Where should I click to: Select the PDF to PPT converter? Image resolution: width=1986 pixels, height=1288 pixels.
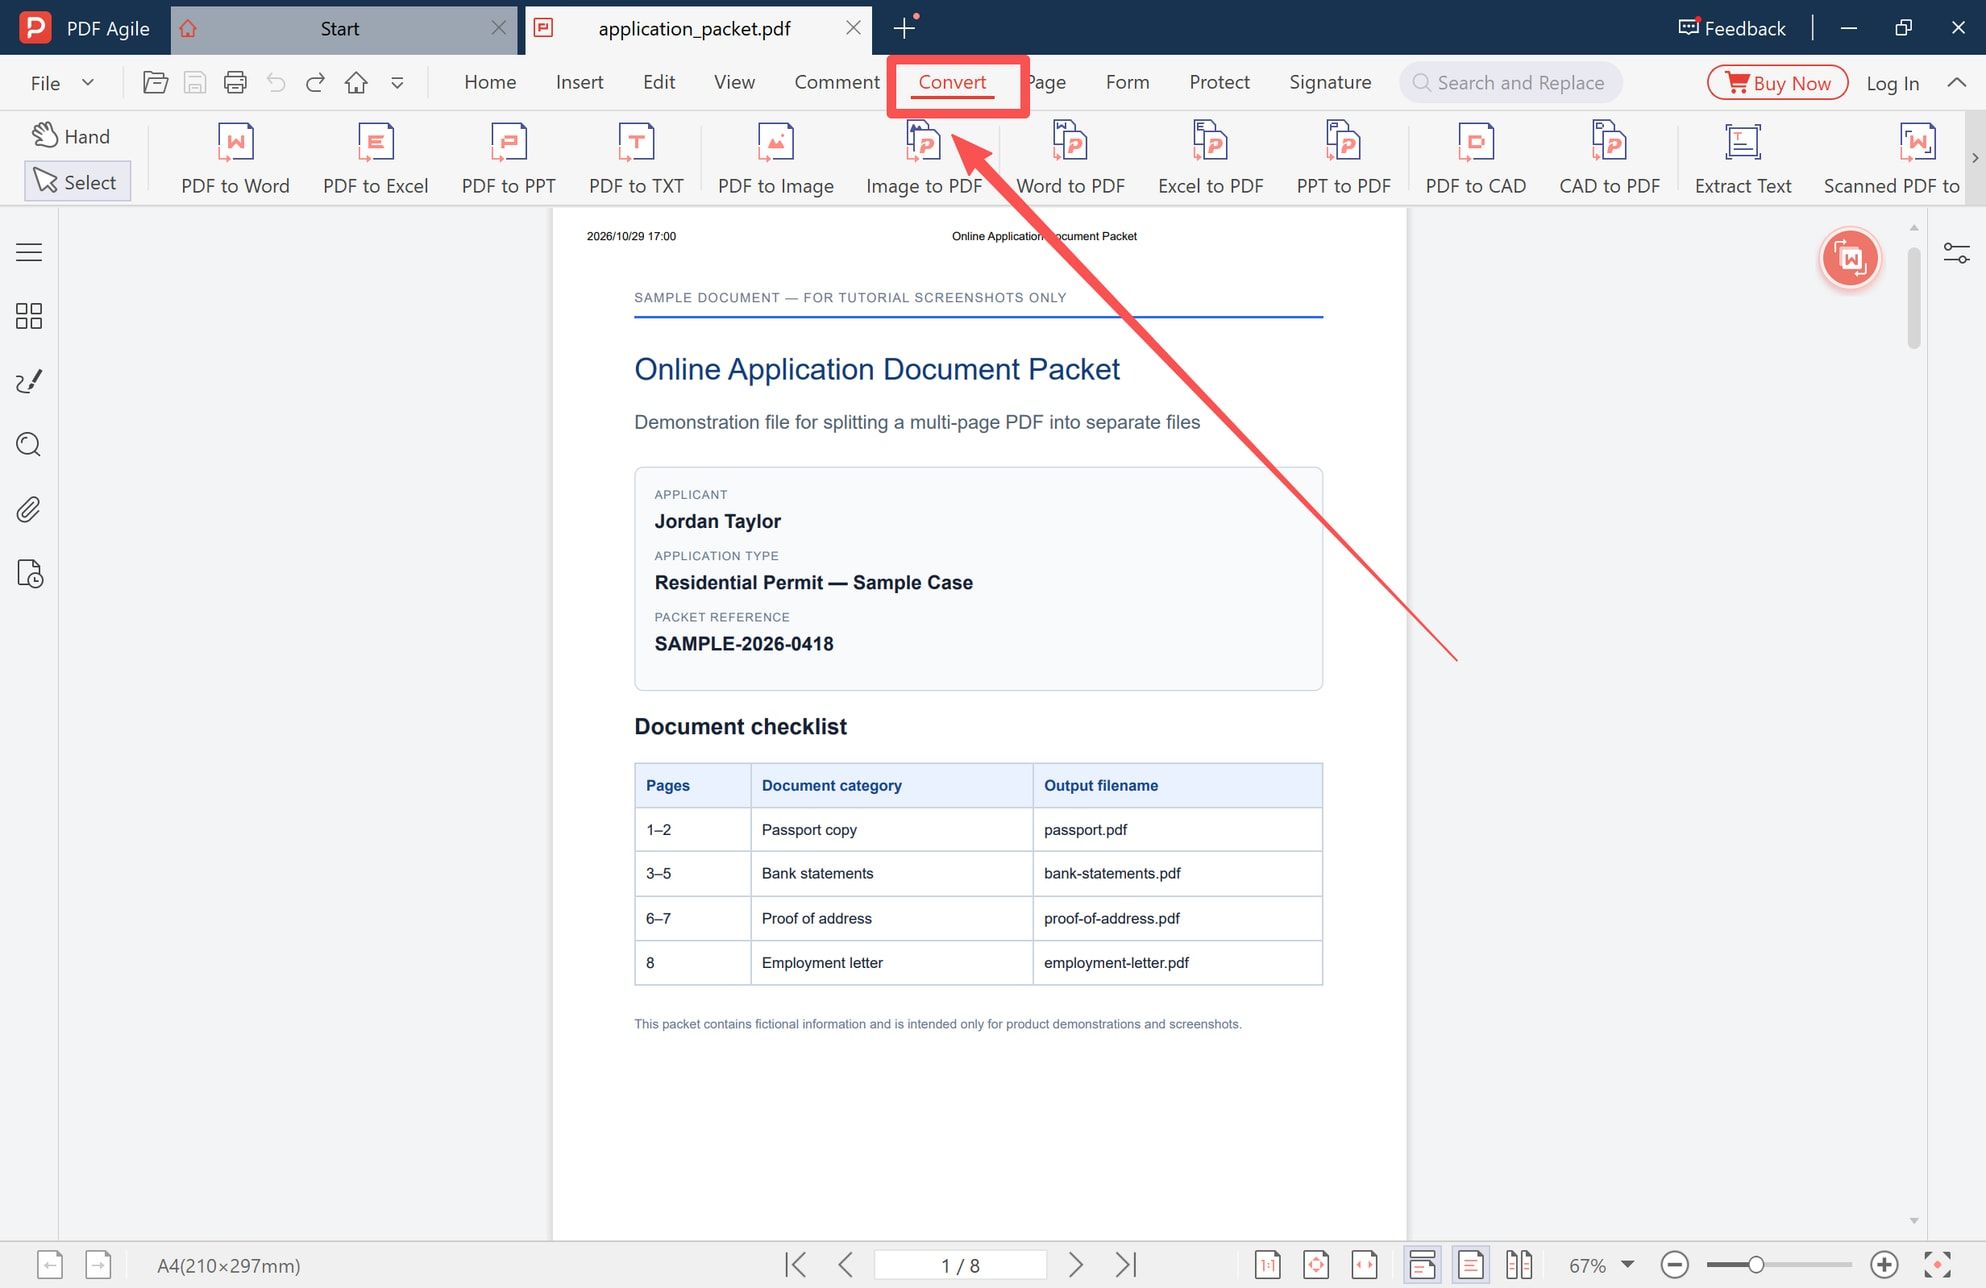[x=508, y=158]
